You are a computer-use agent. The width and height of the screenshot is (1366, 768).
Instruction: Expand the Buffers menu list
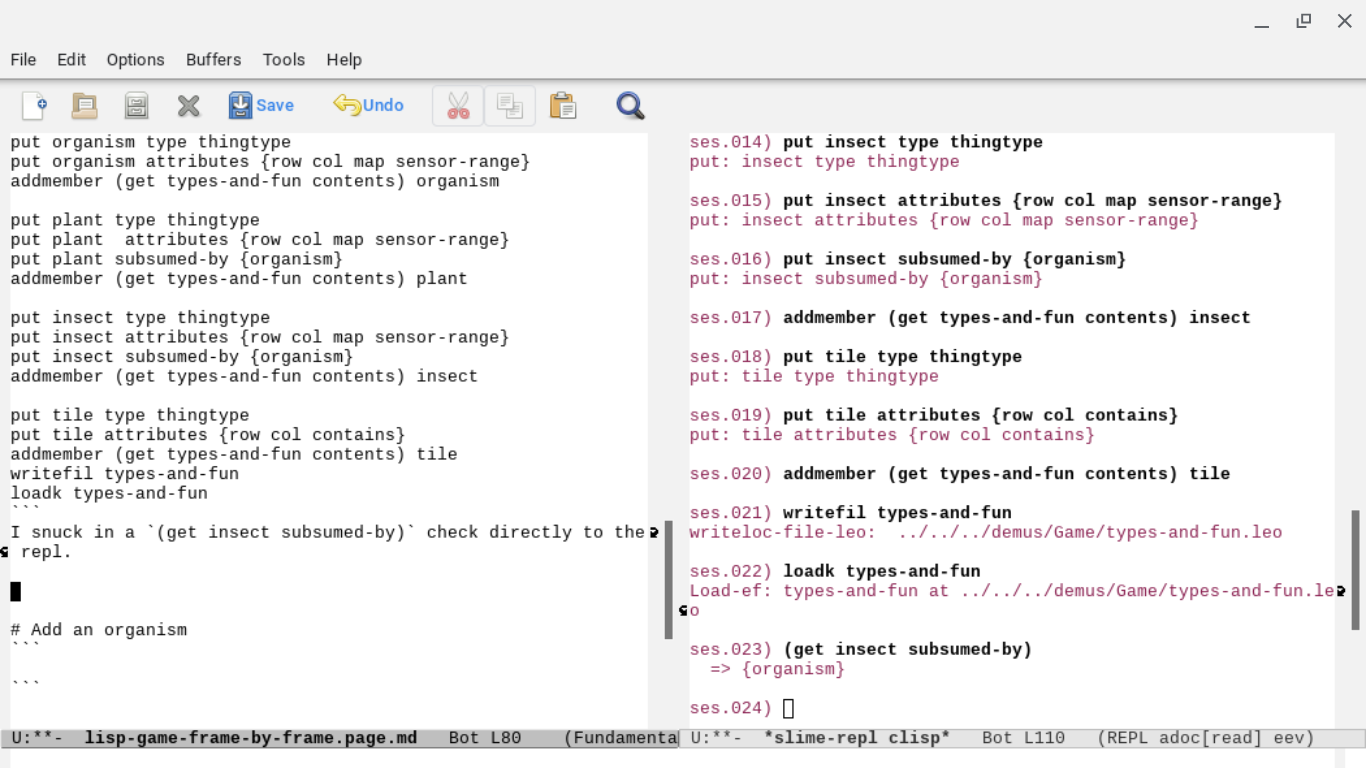point(213,60)
